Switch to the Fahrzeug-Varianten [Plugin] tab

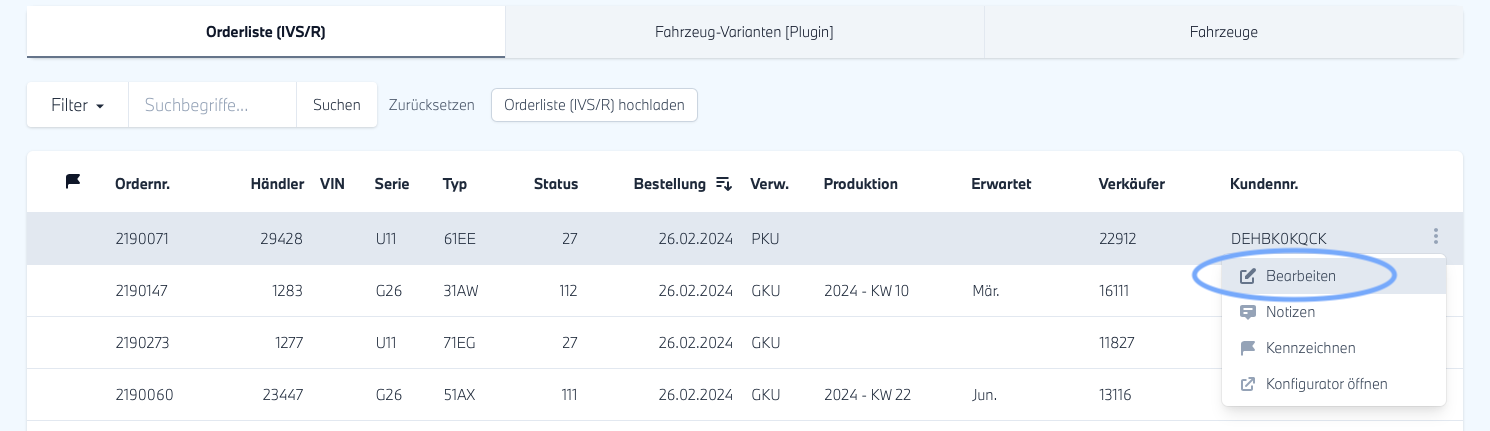click(744, 32)
